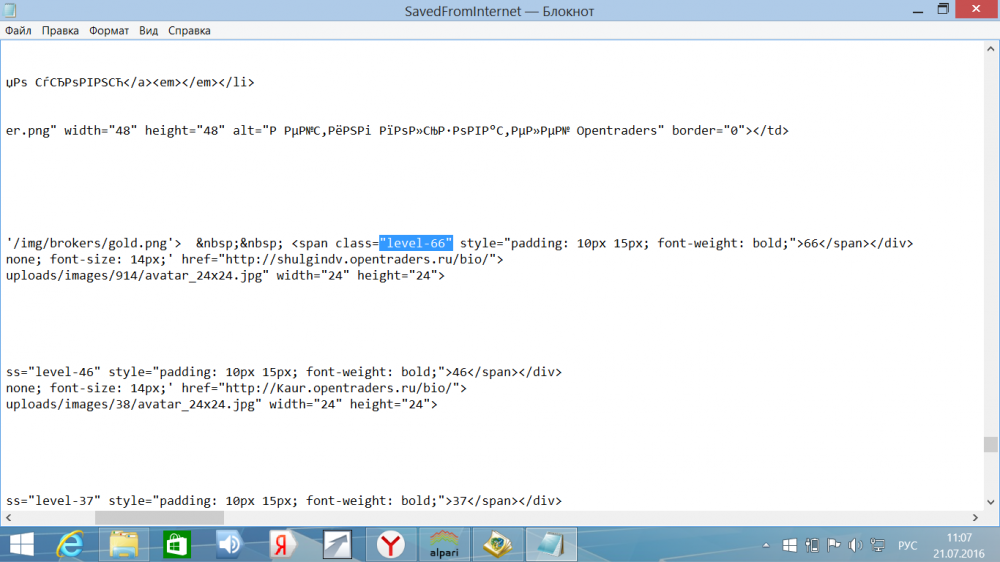Click the Notepad icon in the title bar

pos(10,10)
